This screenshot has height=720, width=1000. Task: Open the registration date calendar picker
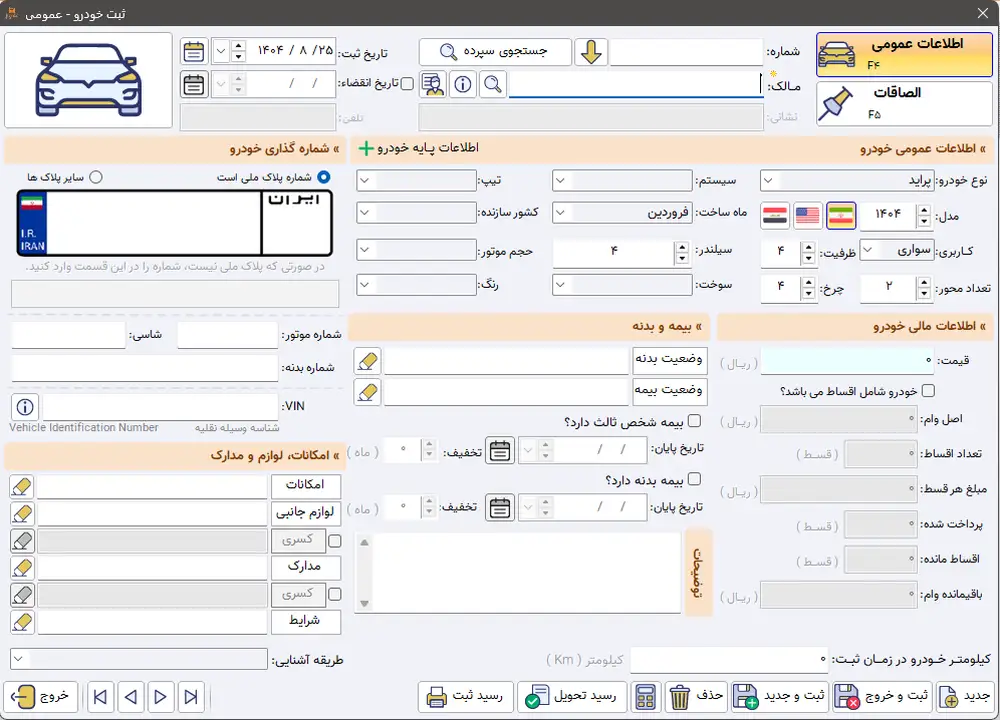194,52
